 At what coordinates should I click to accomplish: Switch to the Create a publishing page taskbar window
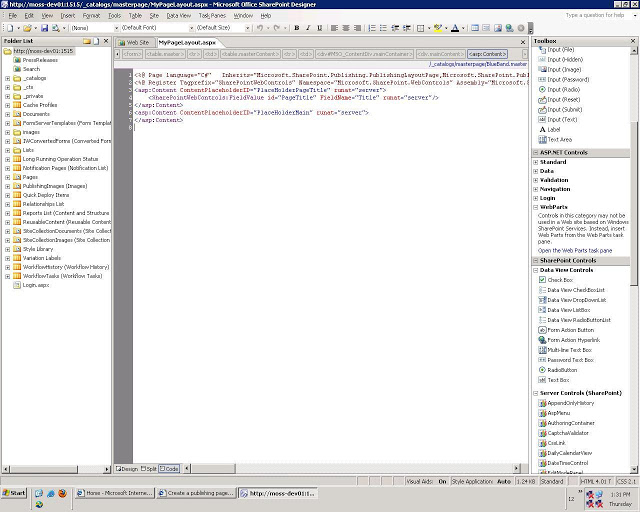tap(196, 493)
